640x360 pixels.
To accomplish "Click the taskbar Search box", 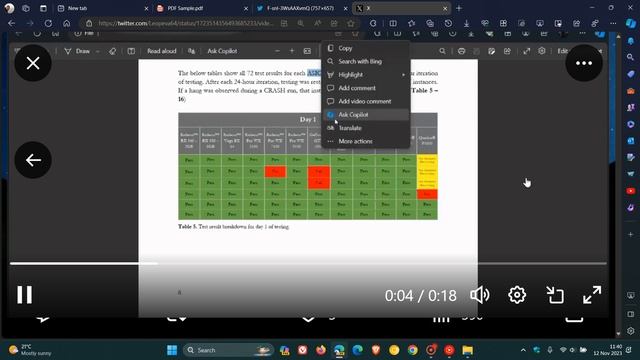I will coord(228,350).
